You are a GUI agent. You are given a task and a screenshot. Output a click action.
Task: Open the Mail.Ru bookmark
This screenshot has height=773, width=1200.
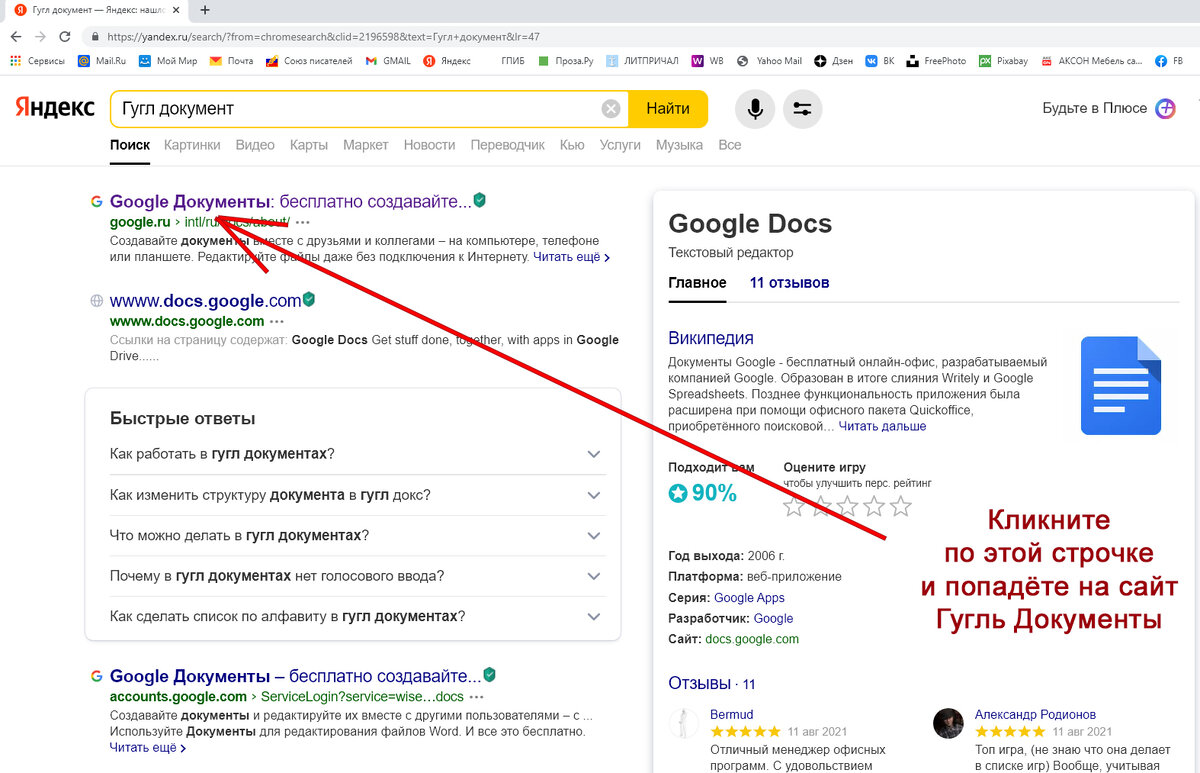click(100, 61)
